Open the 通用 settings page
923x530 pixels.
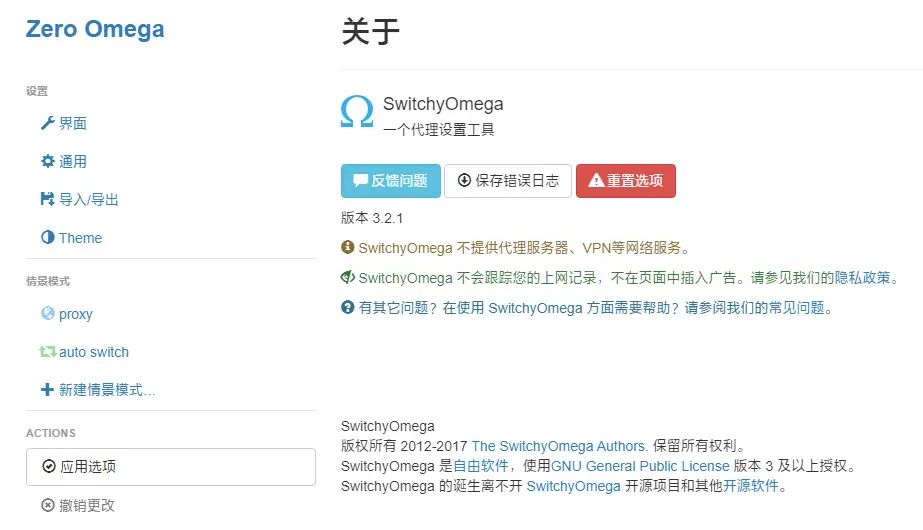pyautogui.click(x=73, y=161)
